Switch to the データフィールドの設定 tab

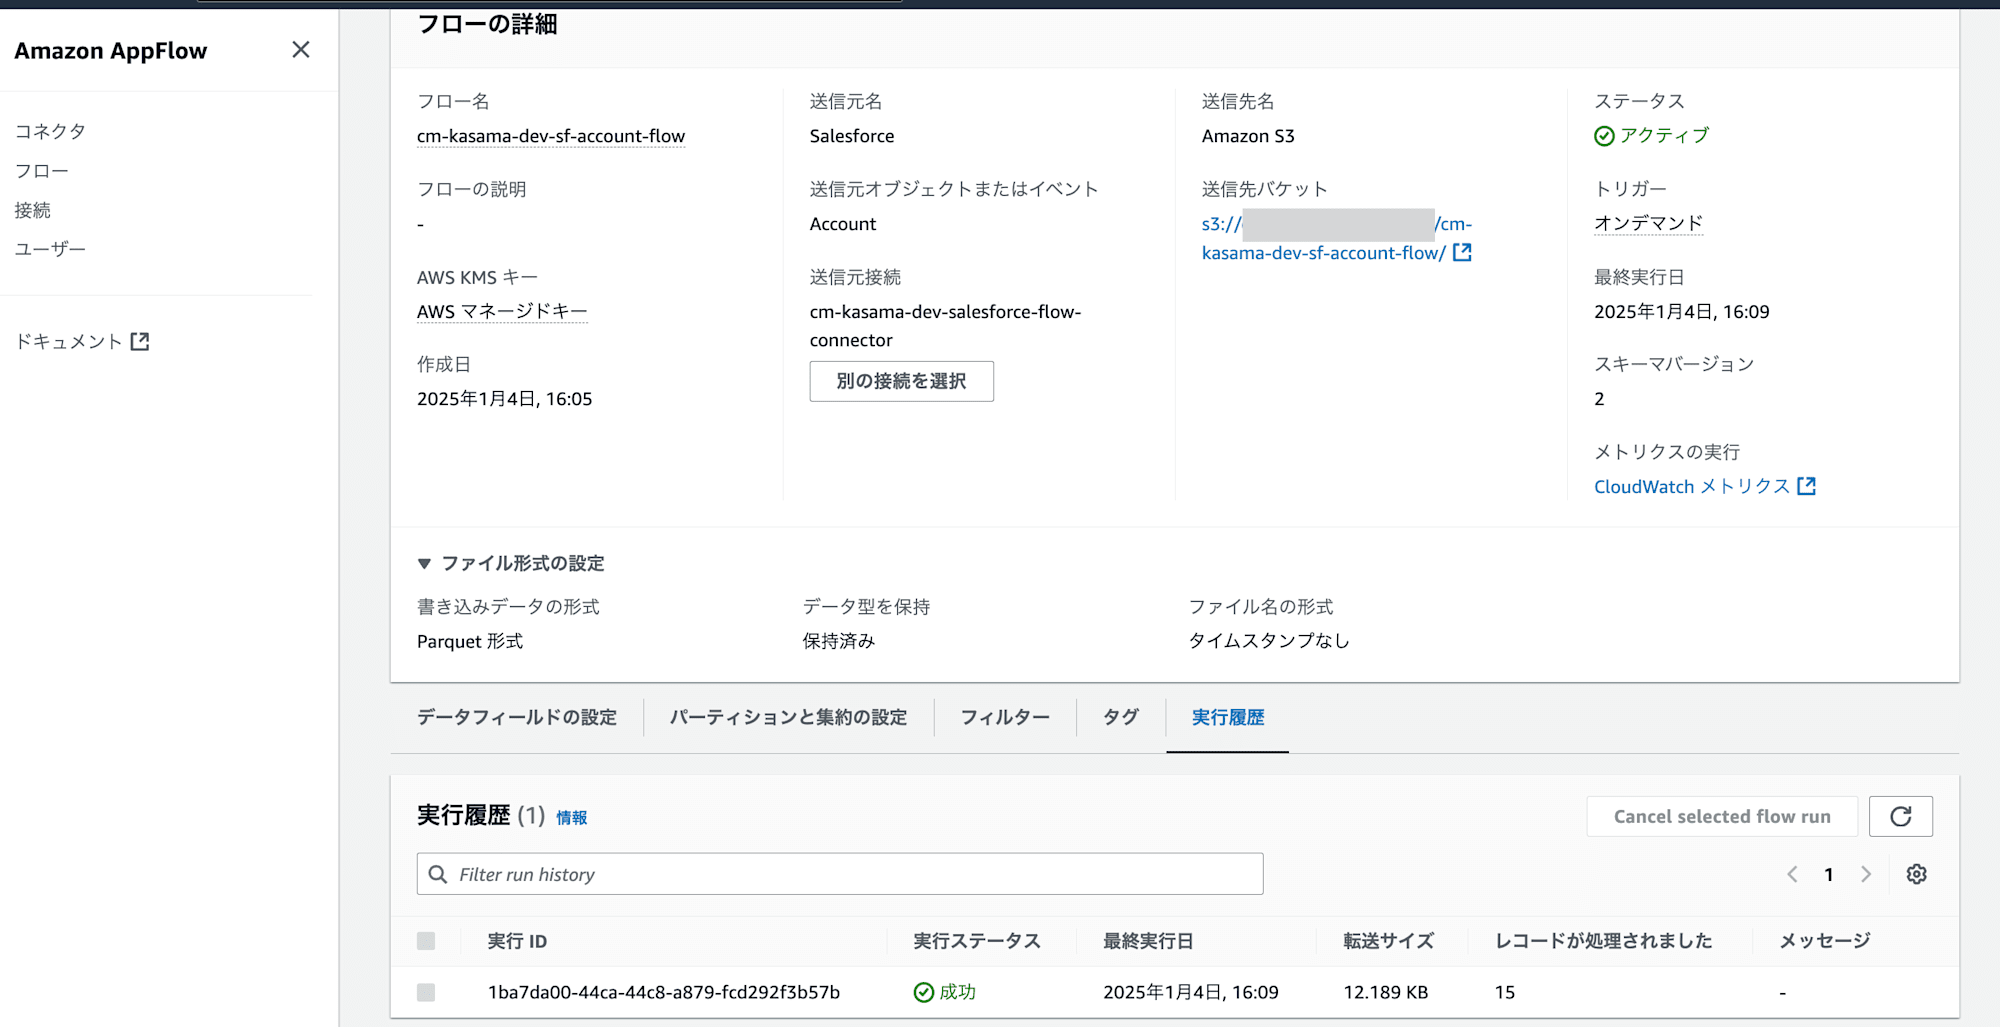tap(517, 717)
